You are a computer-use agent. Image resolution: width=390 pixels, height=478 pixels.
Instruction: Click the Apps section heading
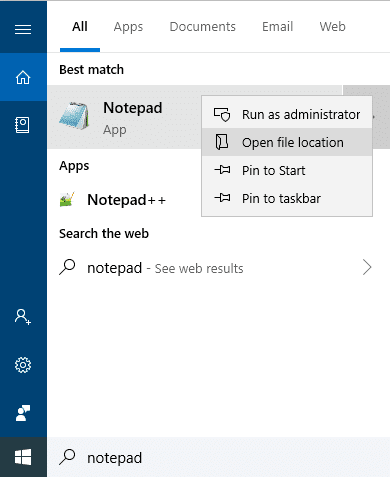coord(74,166)
